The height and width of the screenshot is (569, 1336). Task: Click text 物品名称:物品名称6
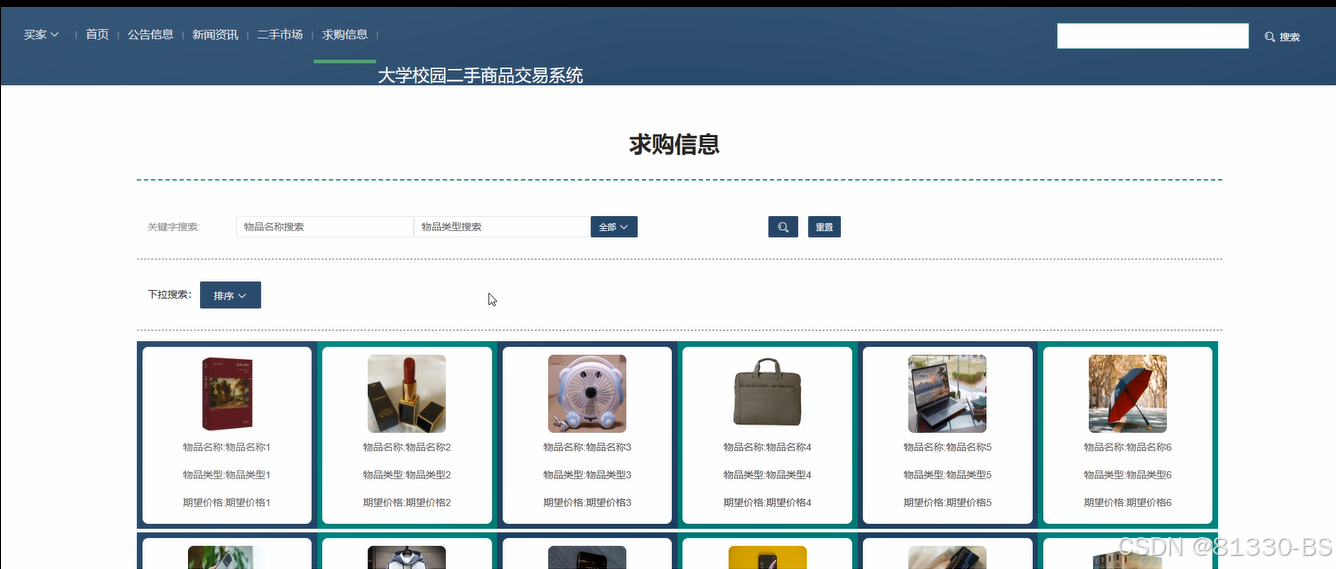pyautogui.click(x=1128, y=447)
